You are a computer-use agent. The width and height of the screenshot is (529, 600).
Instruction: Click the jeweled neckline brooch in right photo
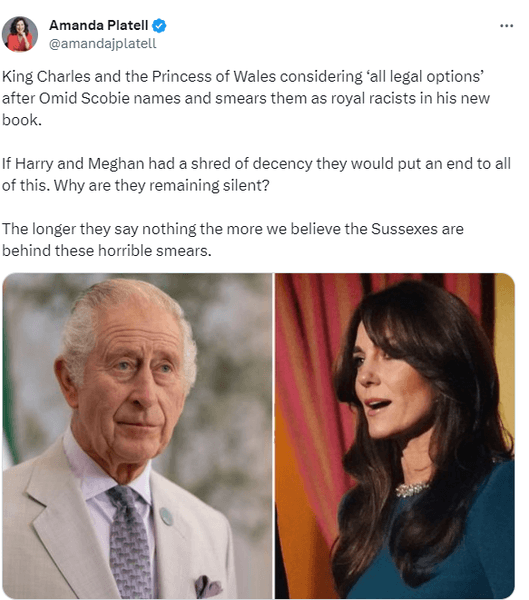tap(412, 489)
